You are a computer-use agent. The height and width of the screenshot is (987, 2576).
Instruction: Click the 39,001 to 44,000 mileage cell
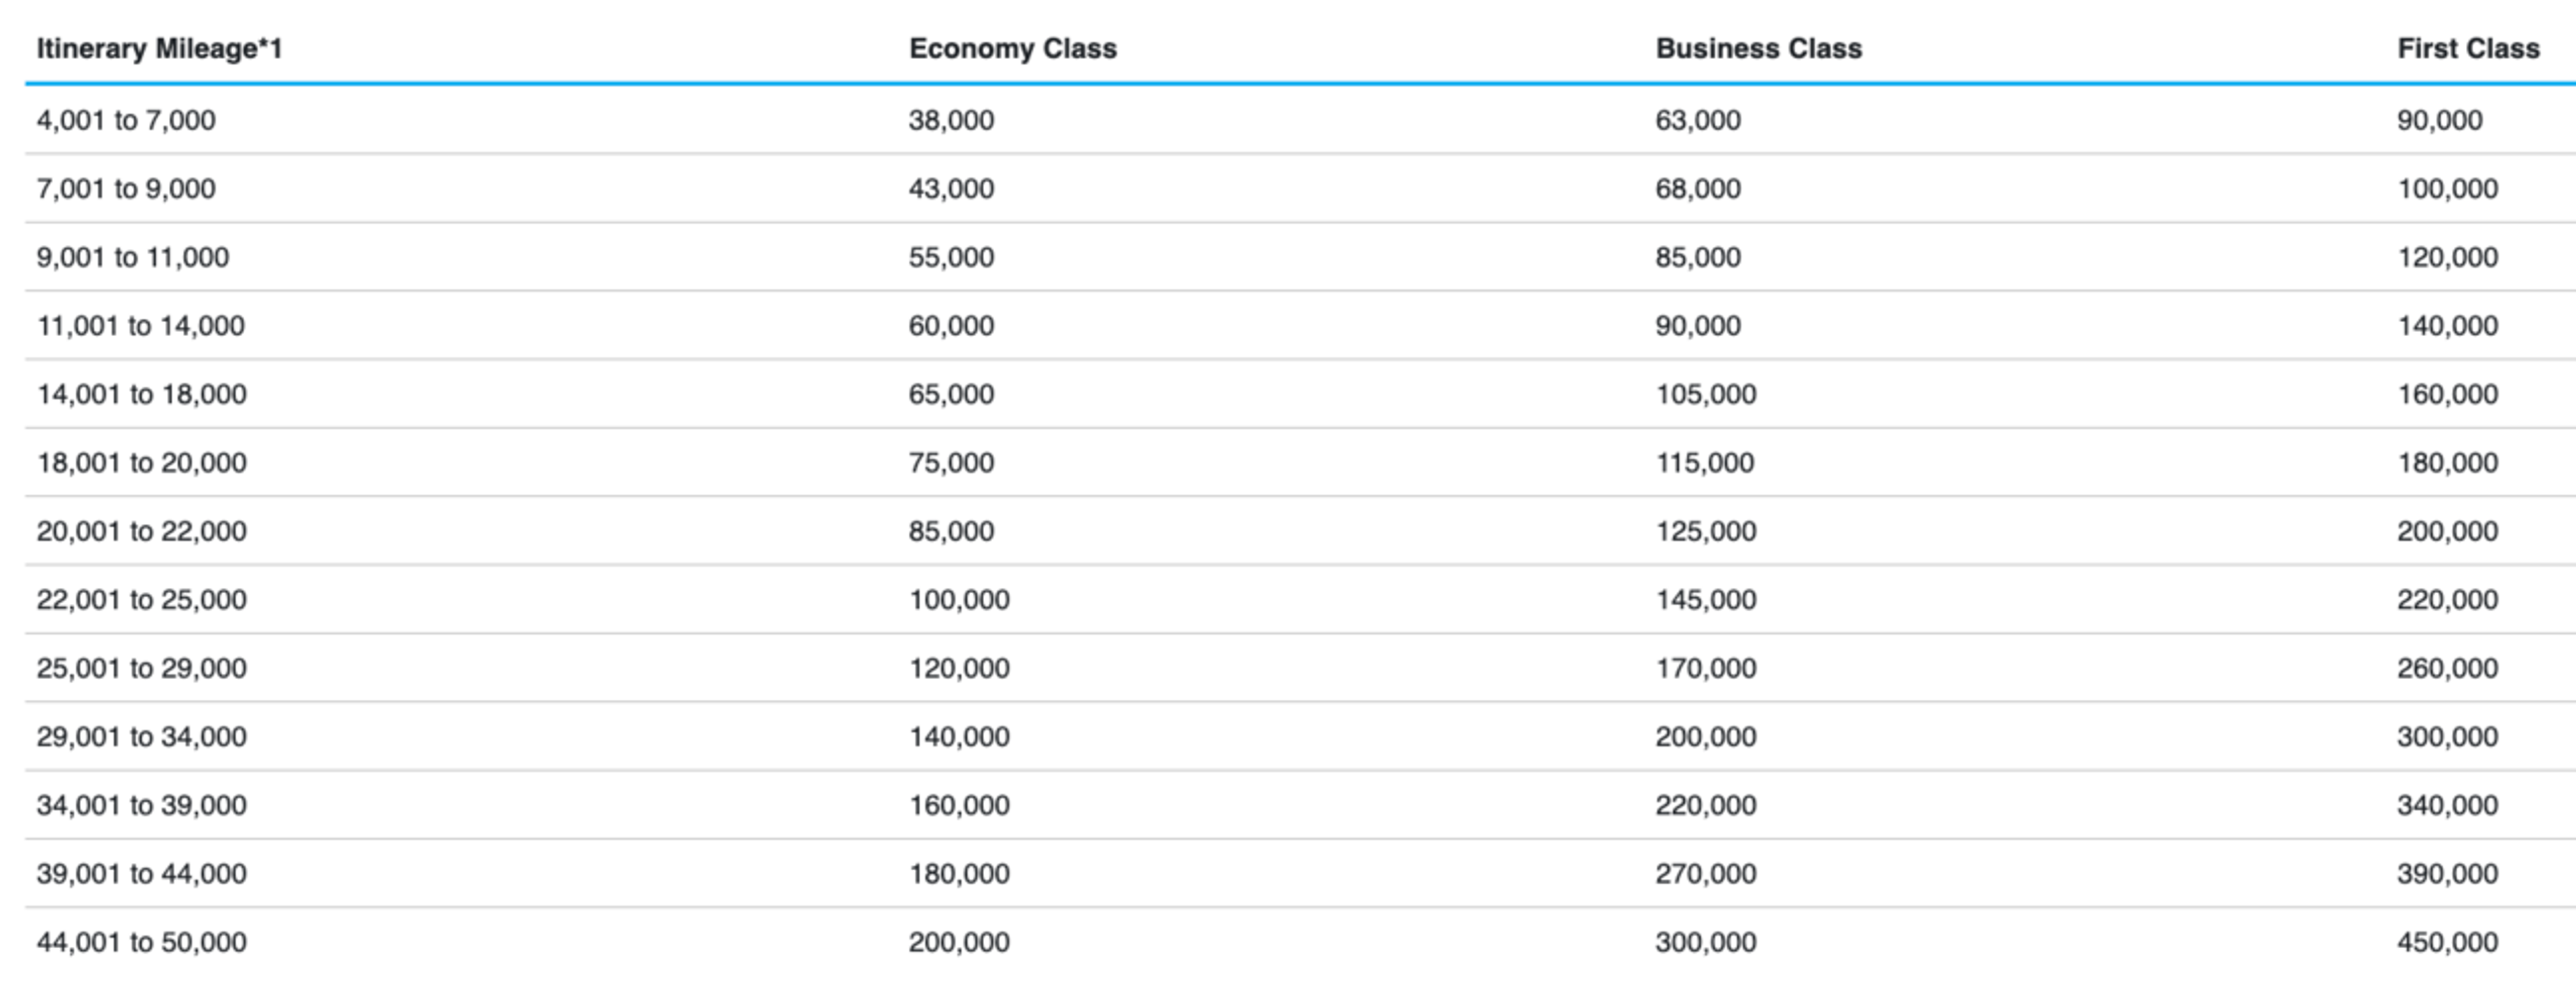pos(142,874)
